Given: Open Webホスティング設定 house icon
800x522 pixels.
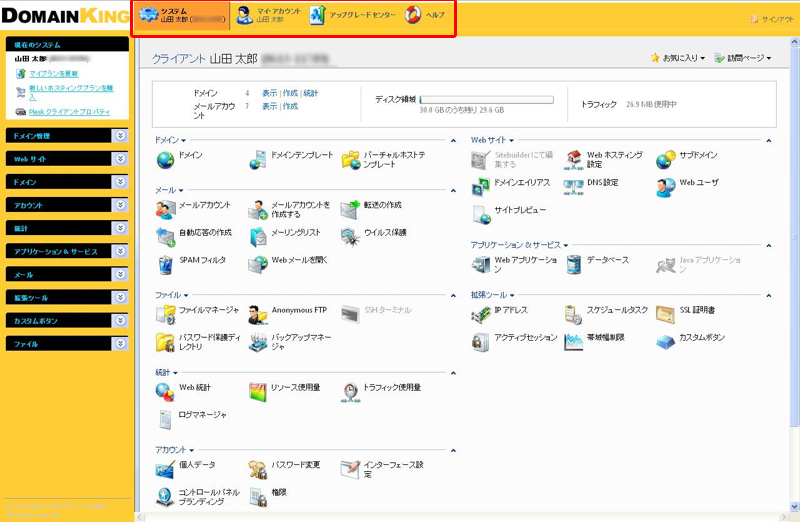Looking at the screenshot, I should (573, 160).
